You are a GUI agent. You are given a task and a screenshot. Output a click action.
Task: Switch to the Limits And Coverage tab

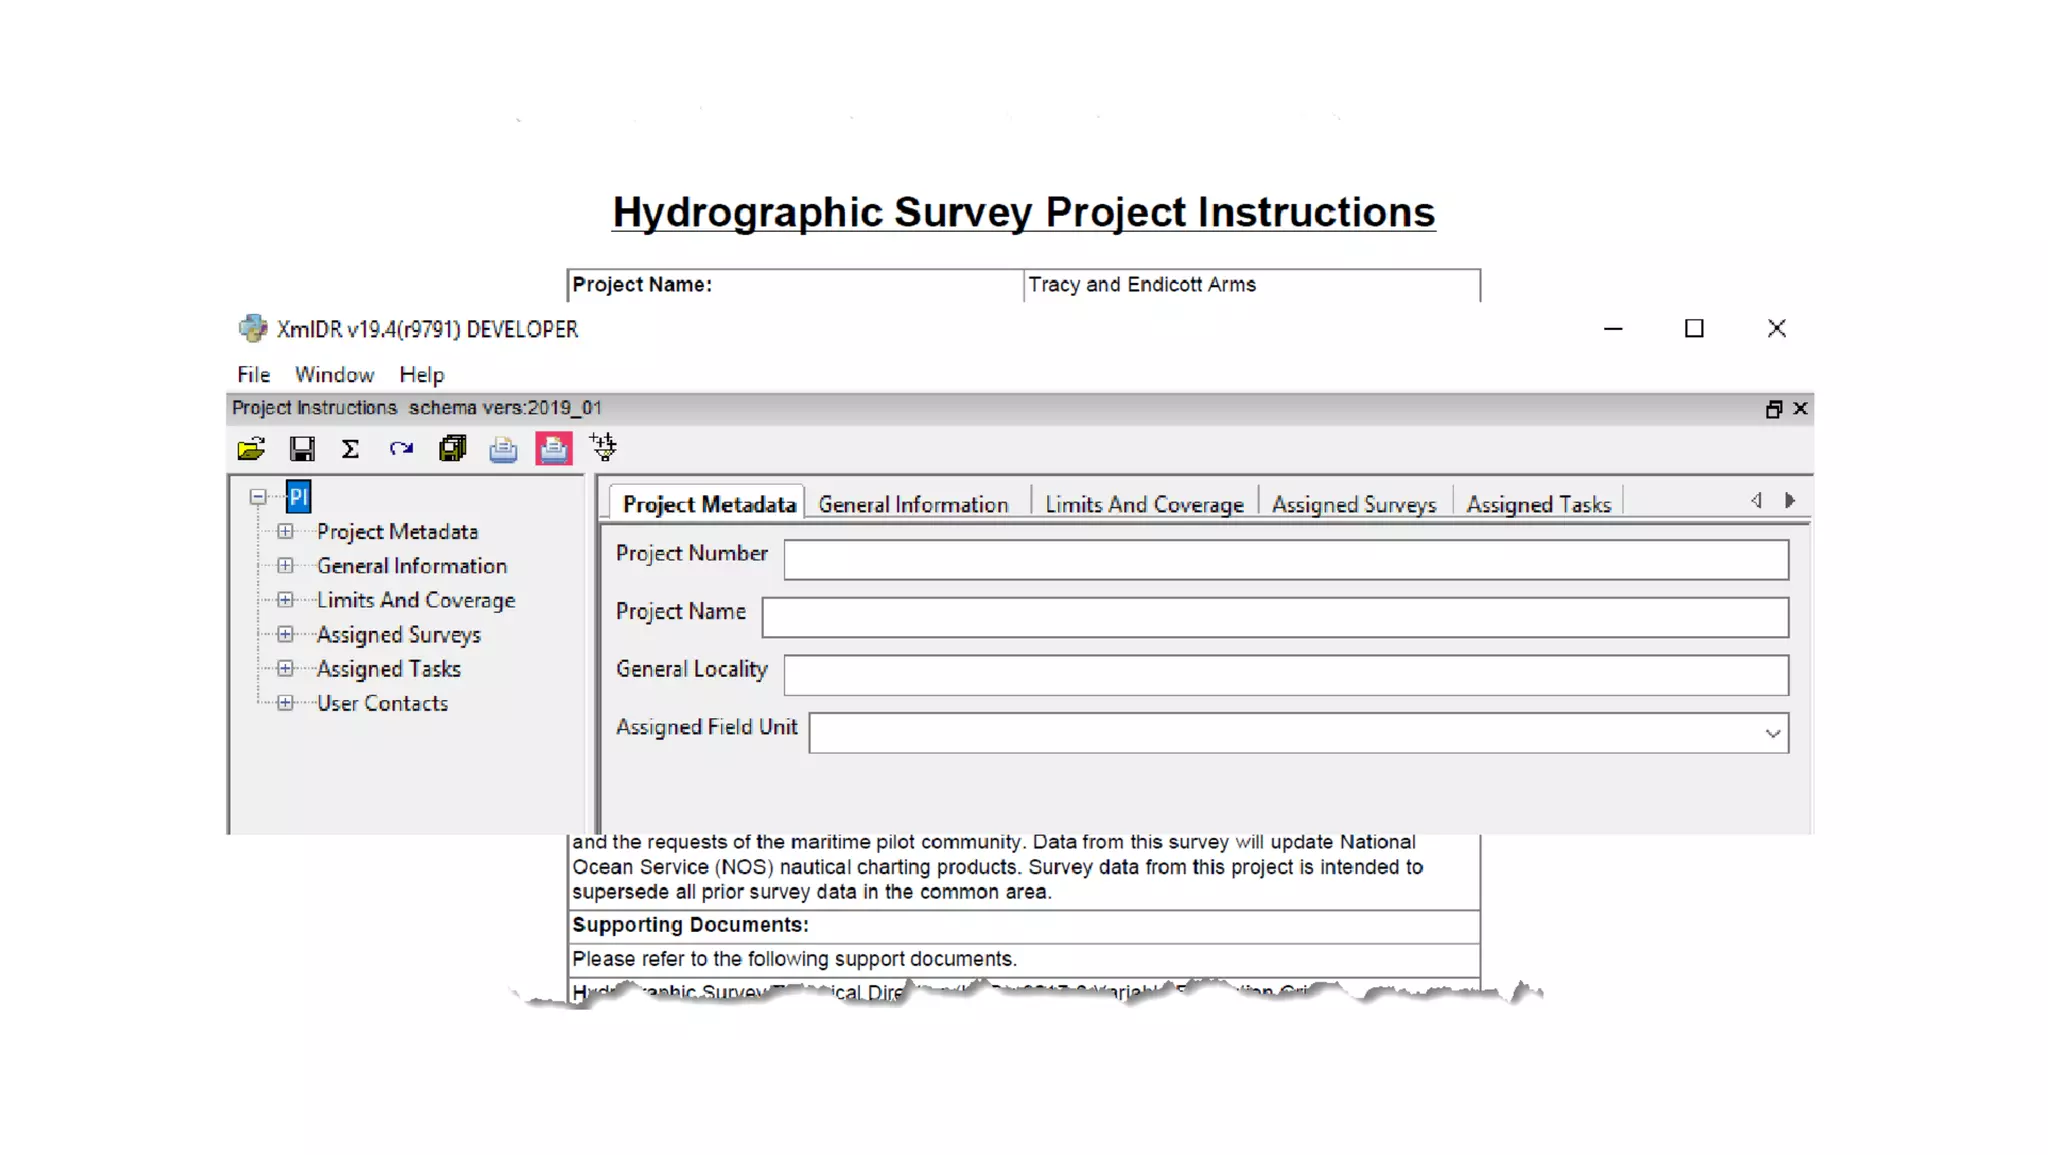1144,504
